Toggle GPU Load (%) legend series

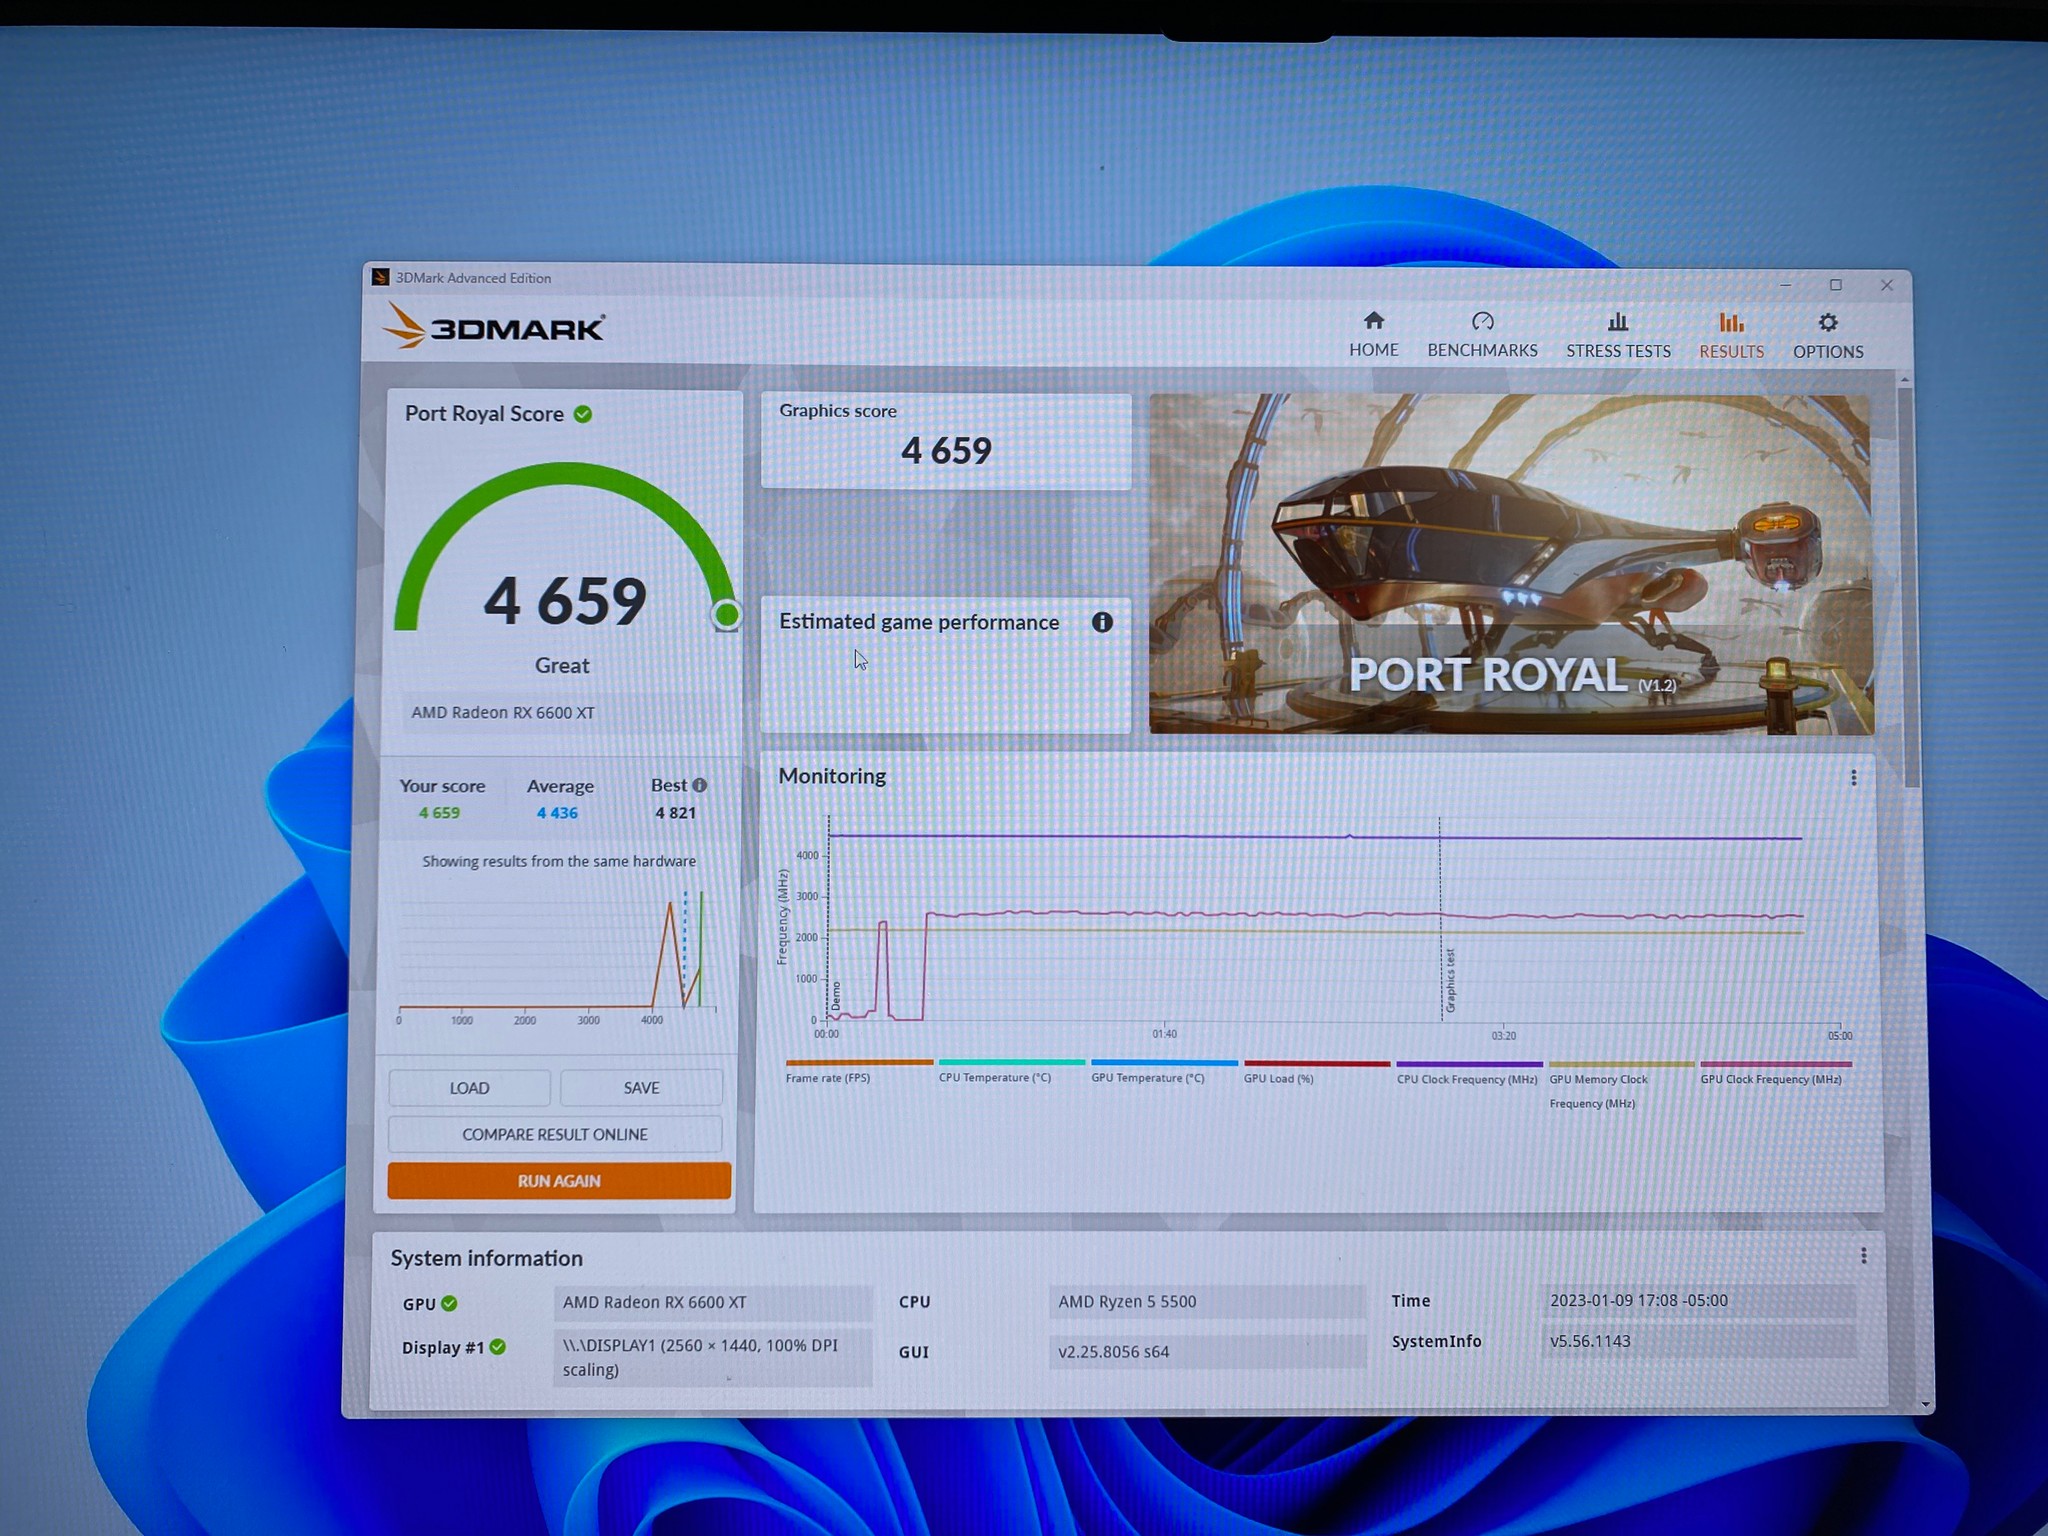[x=1316, y=1073]
